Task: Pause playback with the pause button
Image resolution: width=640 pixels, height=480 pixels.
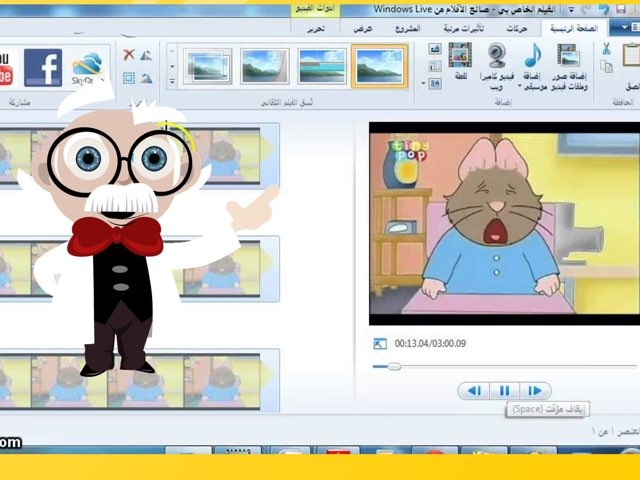Action: click(504, 391)
